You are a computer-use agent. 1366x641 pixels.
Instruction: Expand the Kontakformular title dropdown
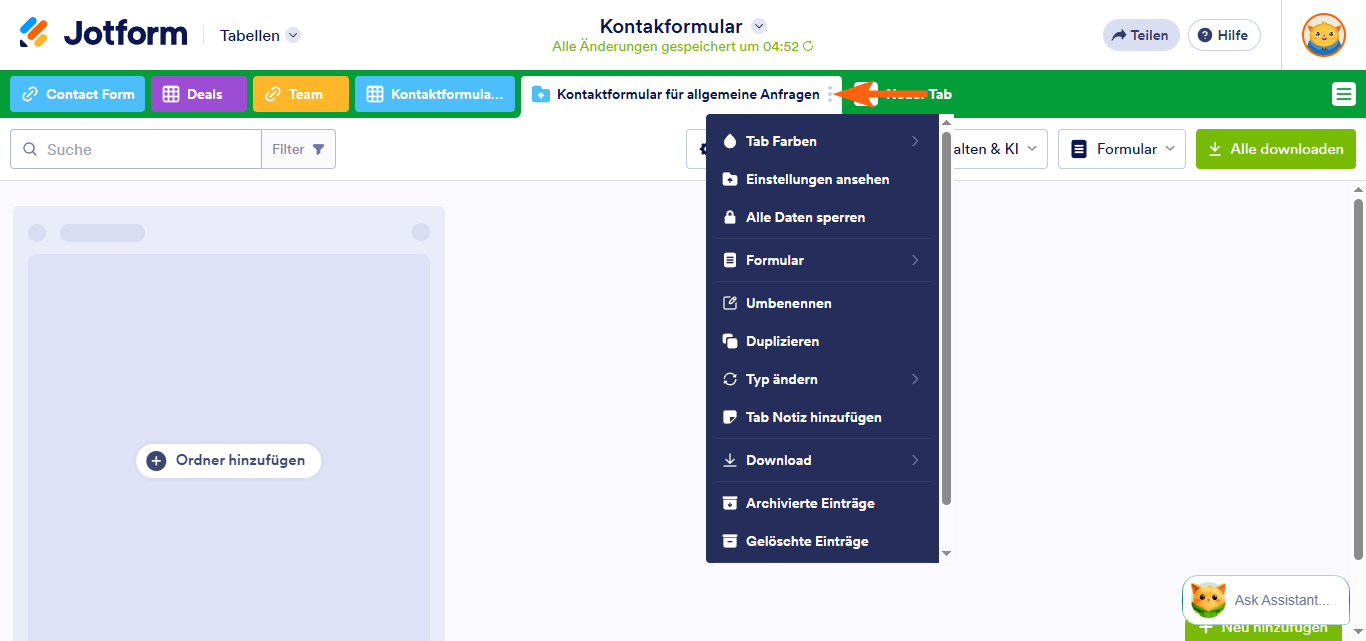[759, 27]
